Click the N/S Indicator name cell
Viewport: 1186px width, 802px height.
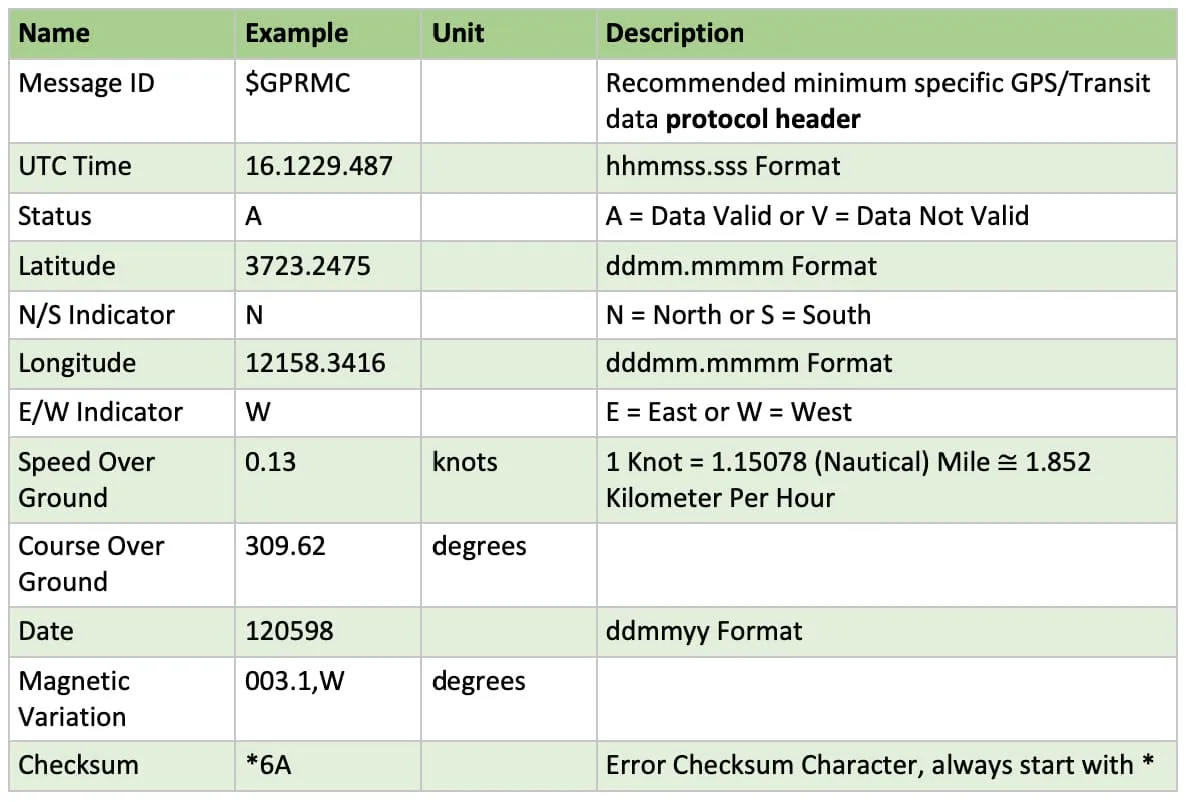96,315
